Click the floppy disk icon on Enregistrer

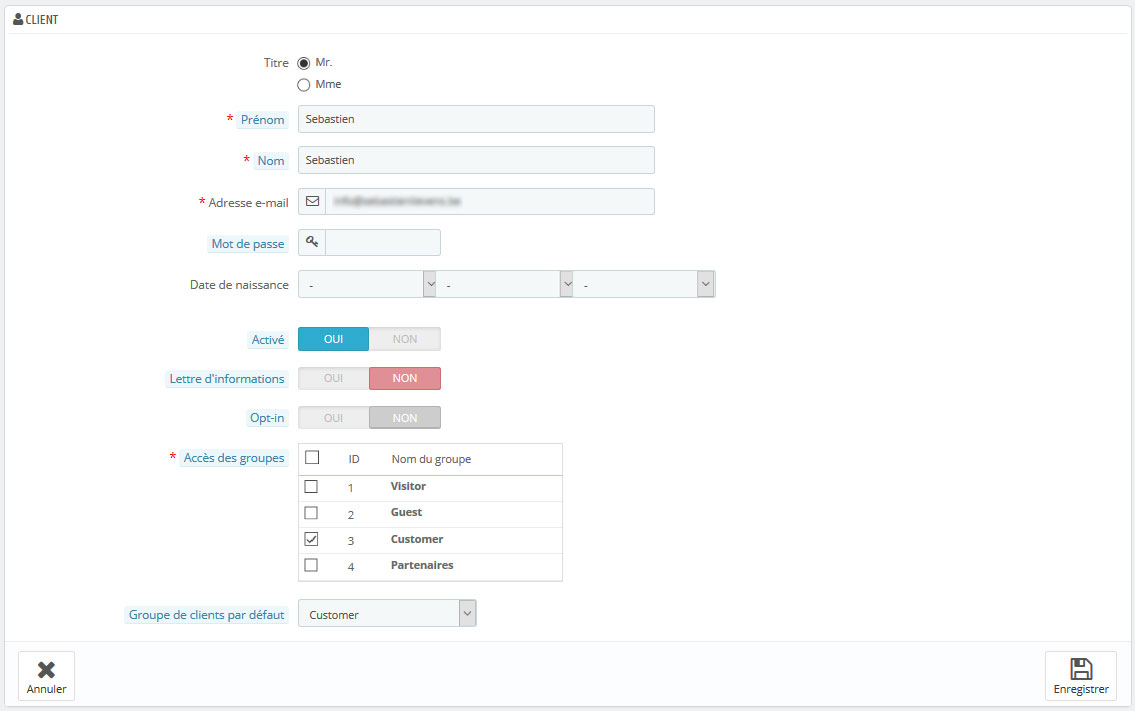click(x=1081, y=668)
